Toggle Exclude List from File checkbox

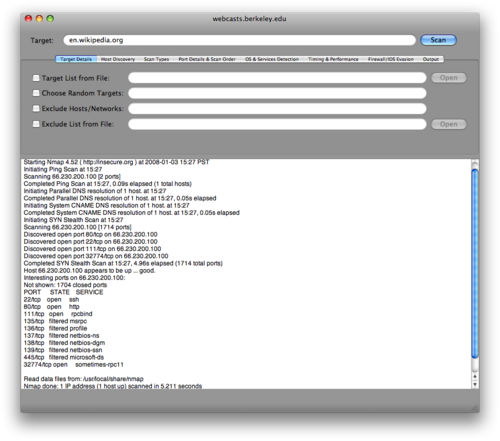click(36, 124)
